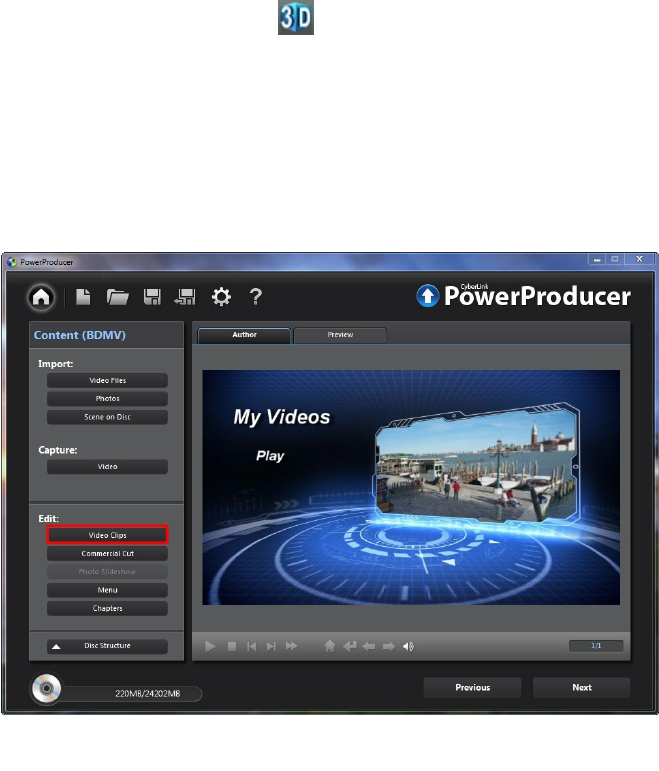Image resolution: width=659 pixels, height=771 pixels.
Task: Click the 3D icon above the window
Action: (296, 17)
